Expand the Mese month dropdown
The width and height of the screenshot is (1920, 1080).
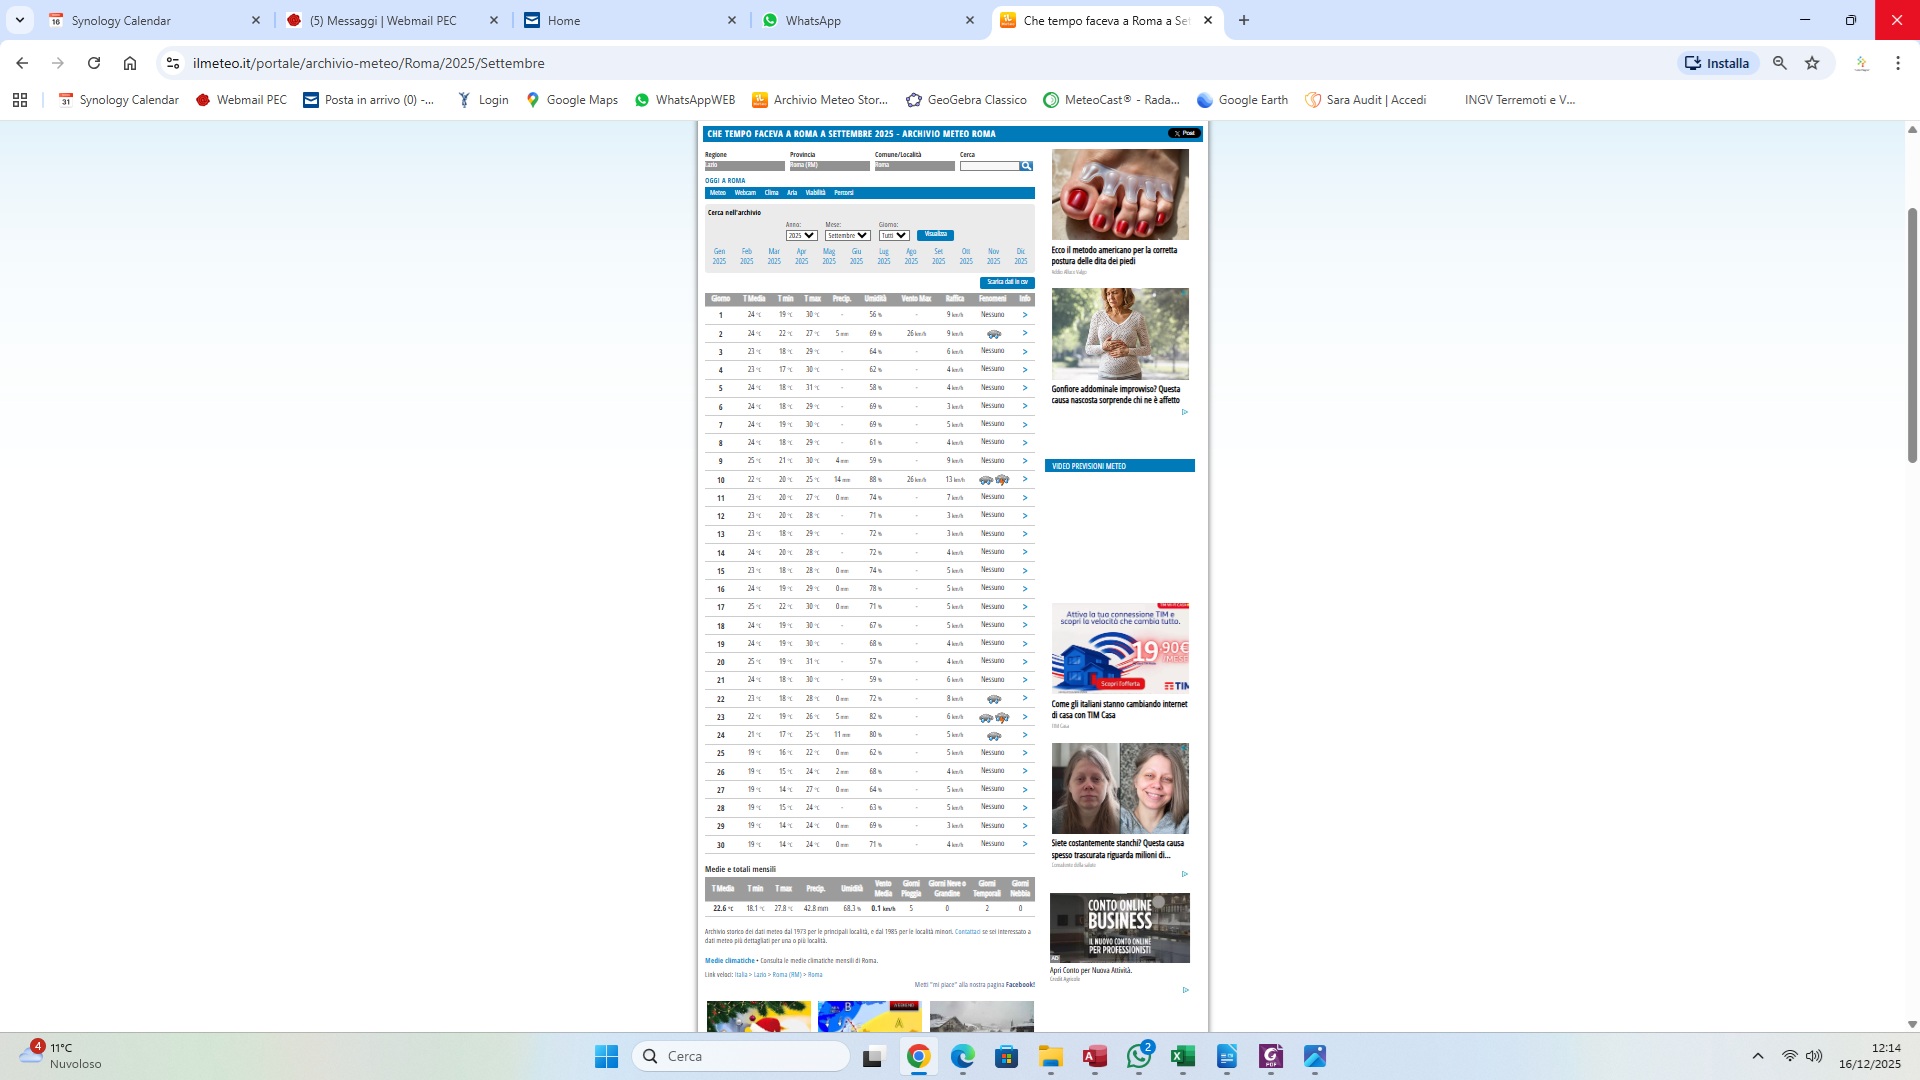[x=847, y=236]
